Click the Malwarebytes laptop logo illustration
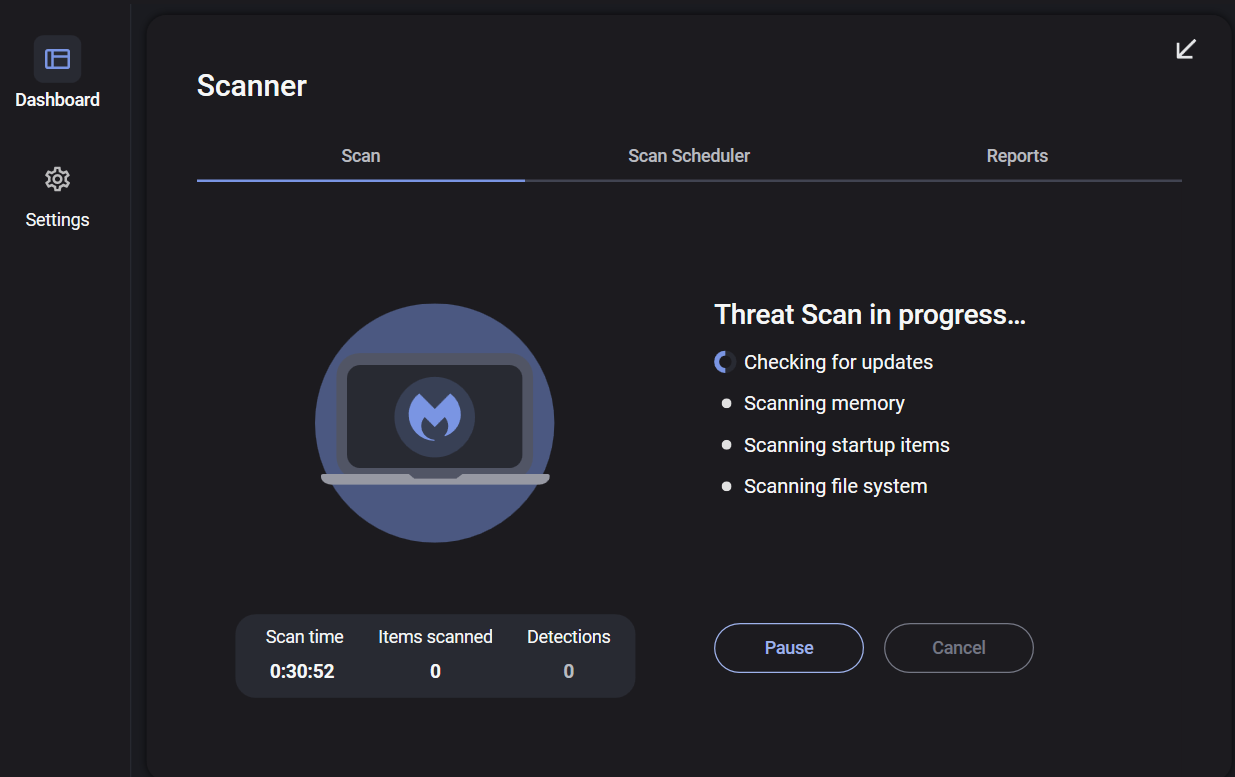The image size is (1235, 777). tap(435, 423)
